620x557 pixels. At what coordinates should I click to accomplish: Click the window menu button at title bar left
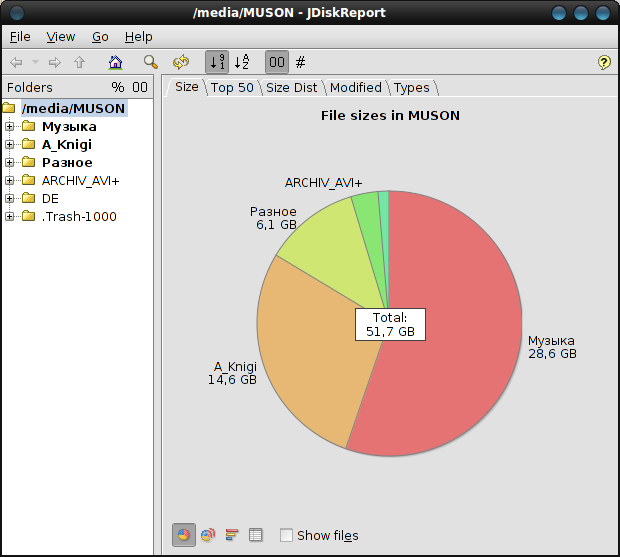click(x=17, y=13)
